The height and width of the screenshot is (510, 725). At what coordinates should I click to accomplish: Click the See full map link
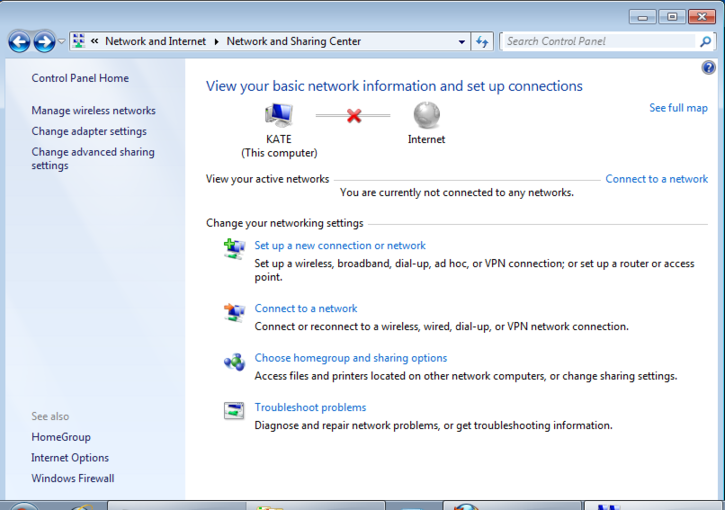[678, 108]
